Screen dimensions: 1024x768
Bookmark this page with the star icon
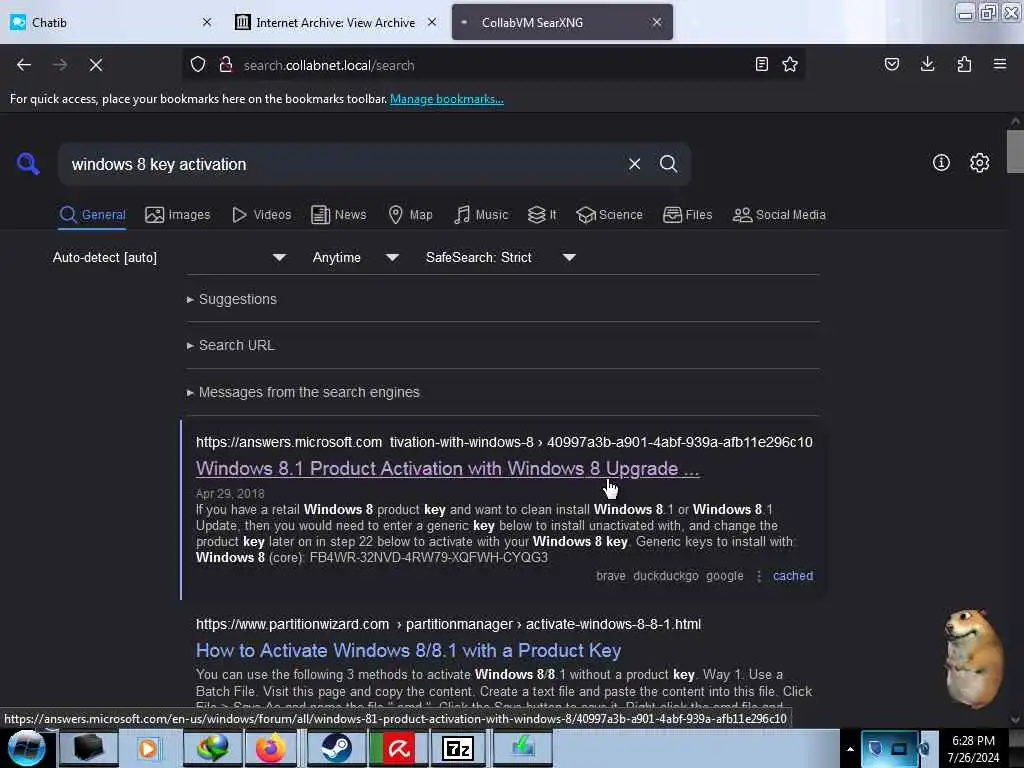(x=790, y=64)
